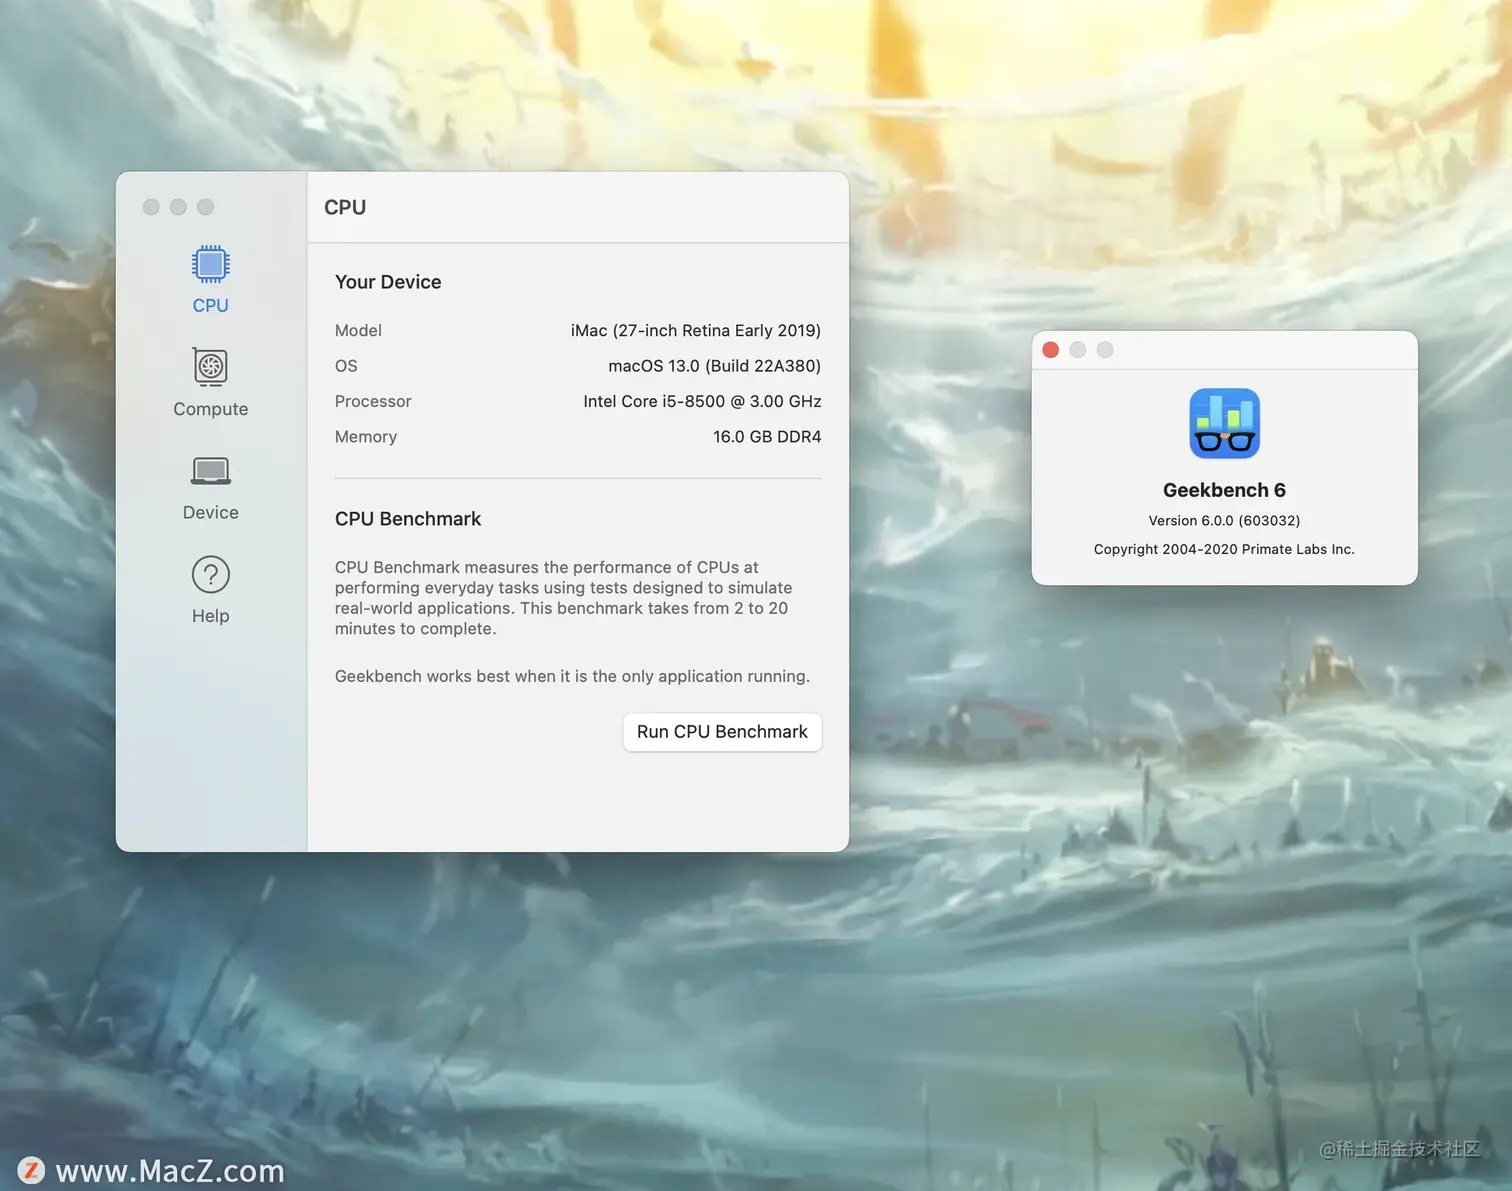Click processor value Intel Core i5-8500
1512x1191 pixels.
702,401
